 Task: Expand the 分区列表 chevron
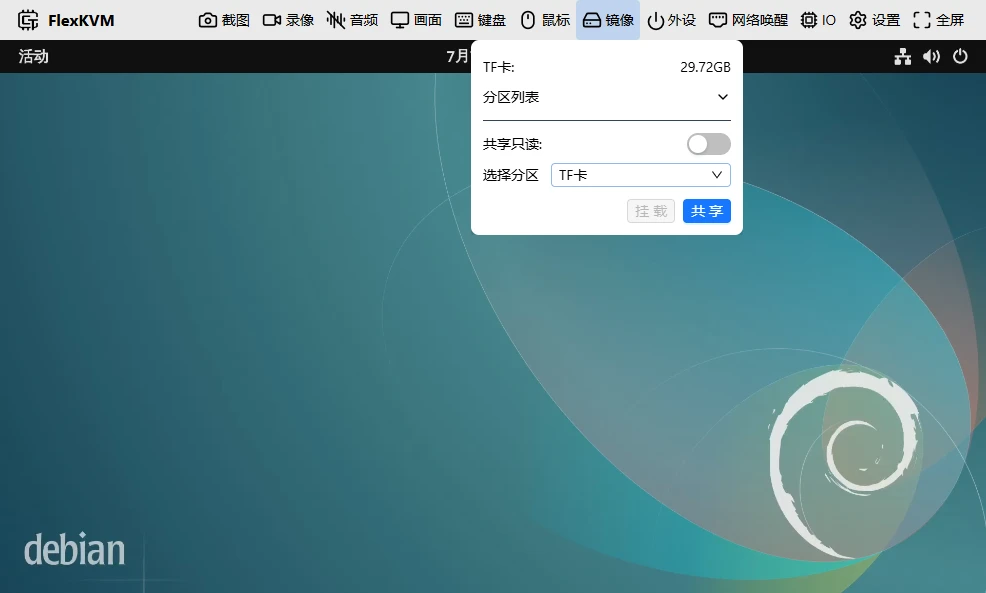click(x=723, y=97)
